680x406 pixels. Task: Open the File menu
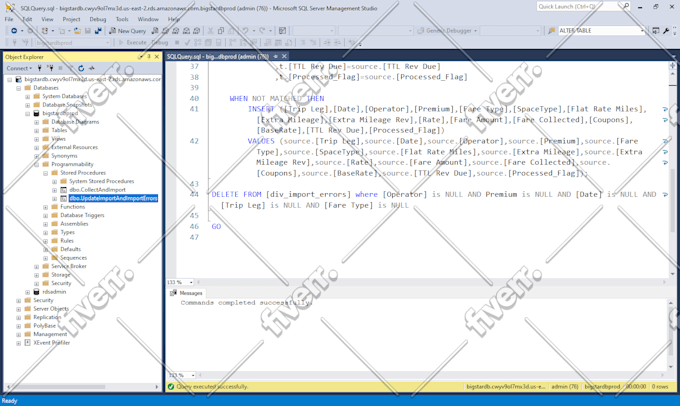[9, 19]
